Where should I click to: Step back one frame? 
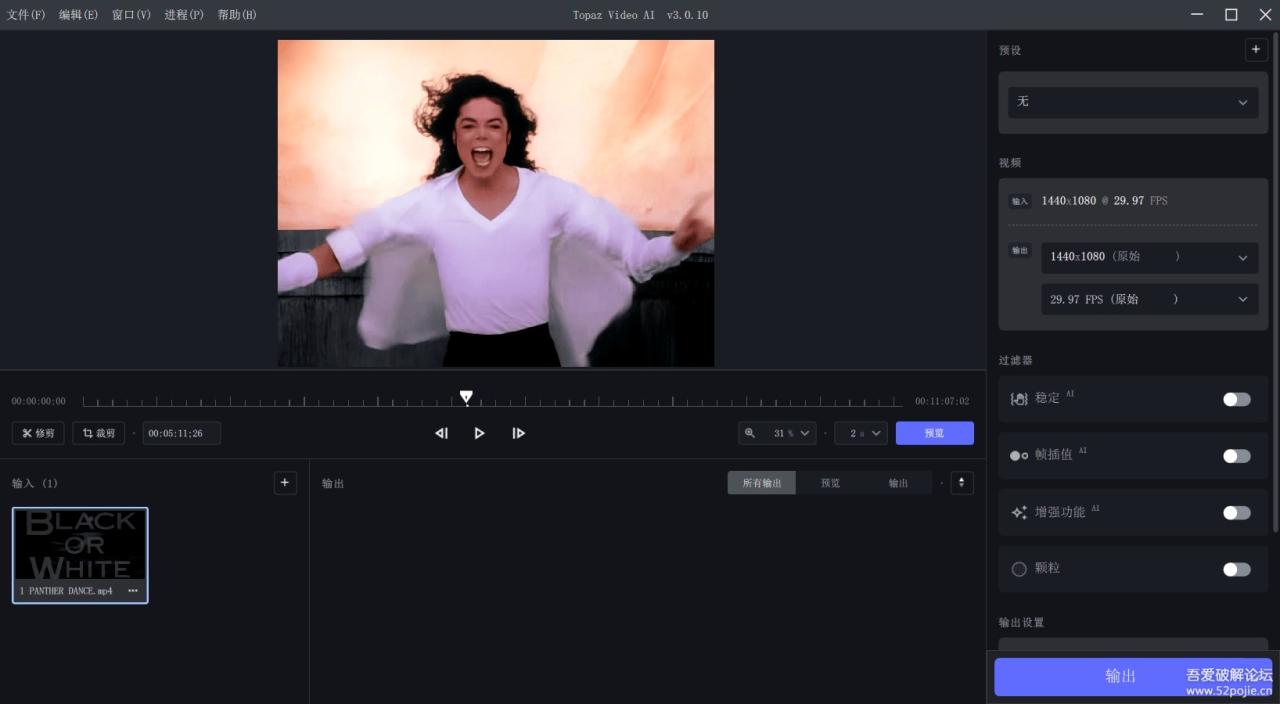[x=441, y=433]
